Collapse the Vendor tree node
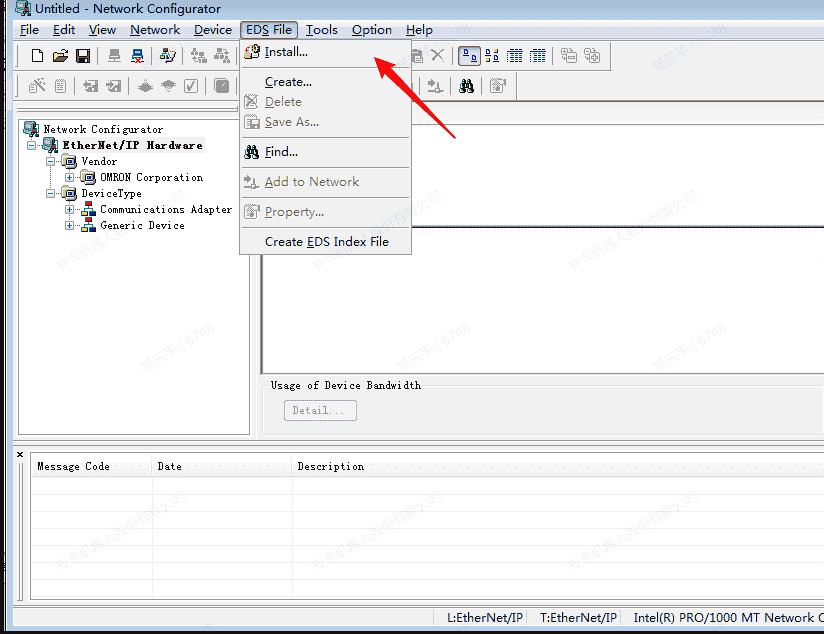Viewport: 824px width, 634px height. pos(51,162)
